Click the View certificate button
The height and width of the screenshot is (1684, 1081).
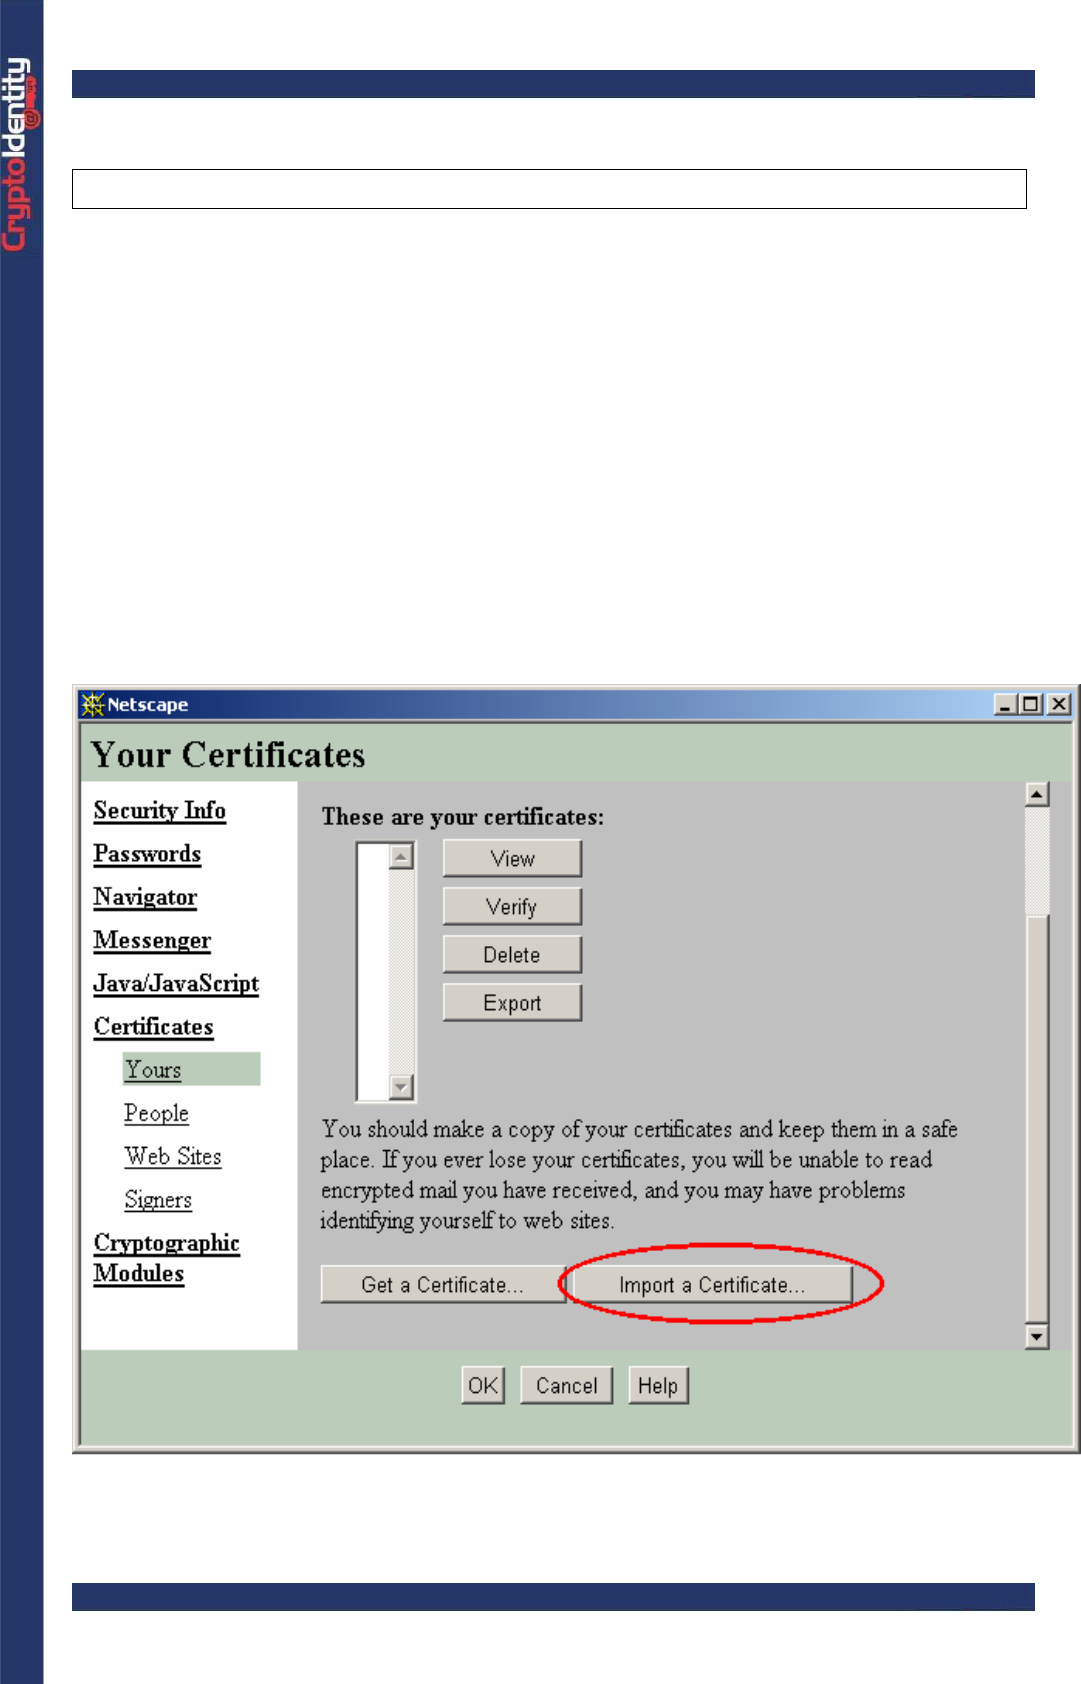[512, 859]
